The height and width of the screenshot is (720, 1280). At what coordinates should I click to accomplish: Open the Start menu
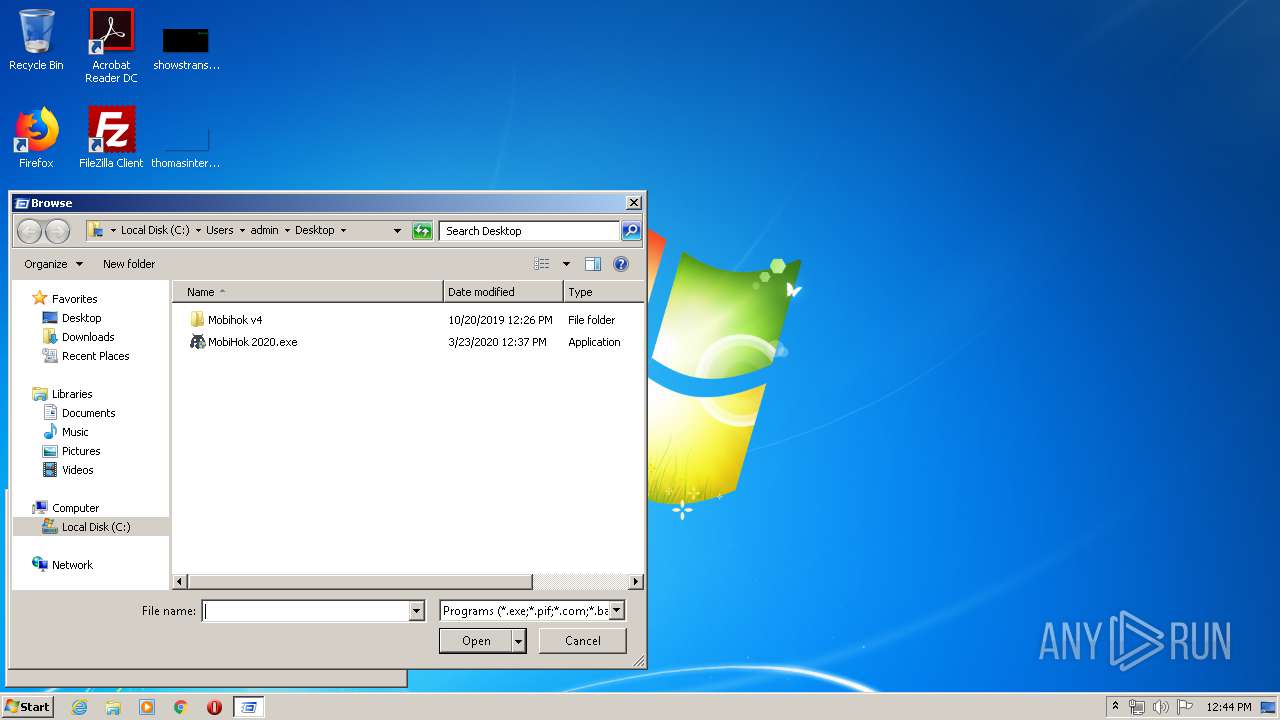coord(27,706)
